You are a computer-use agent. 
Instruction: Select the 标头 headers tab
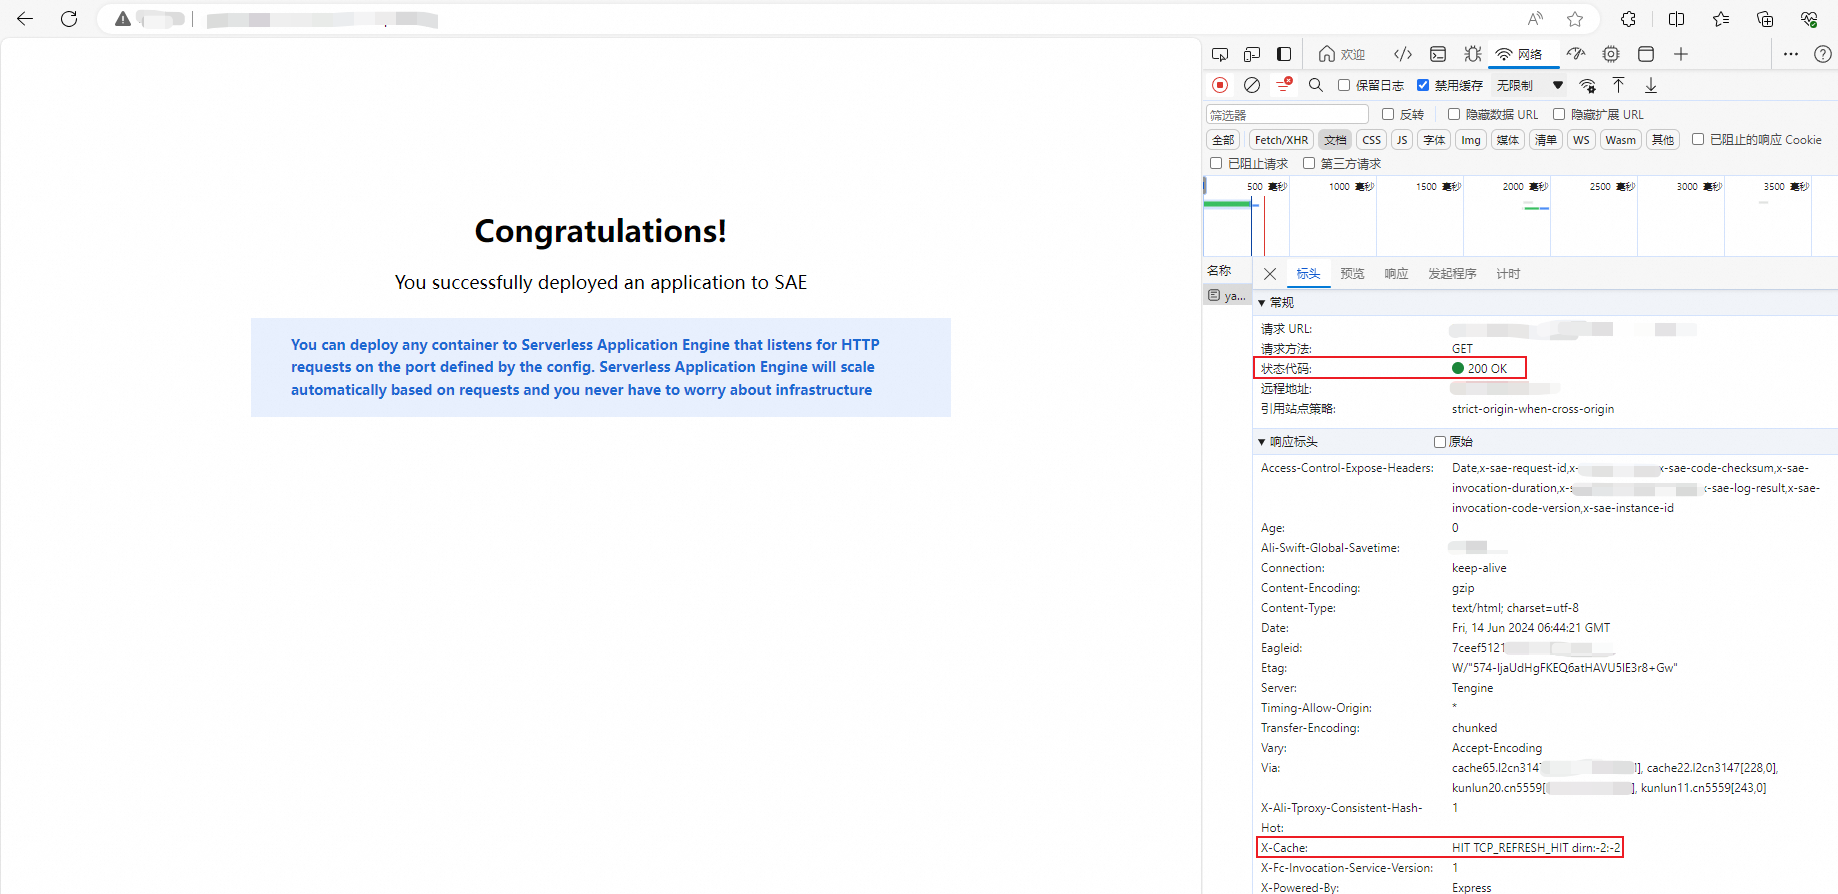coord(1308,274)
